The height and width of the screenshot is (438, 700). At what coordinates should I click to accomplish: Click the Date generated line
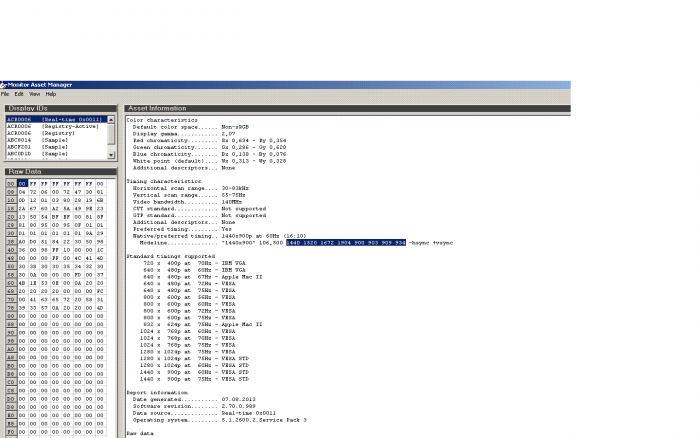click(194, 399)
